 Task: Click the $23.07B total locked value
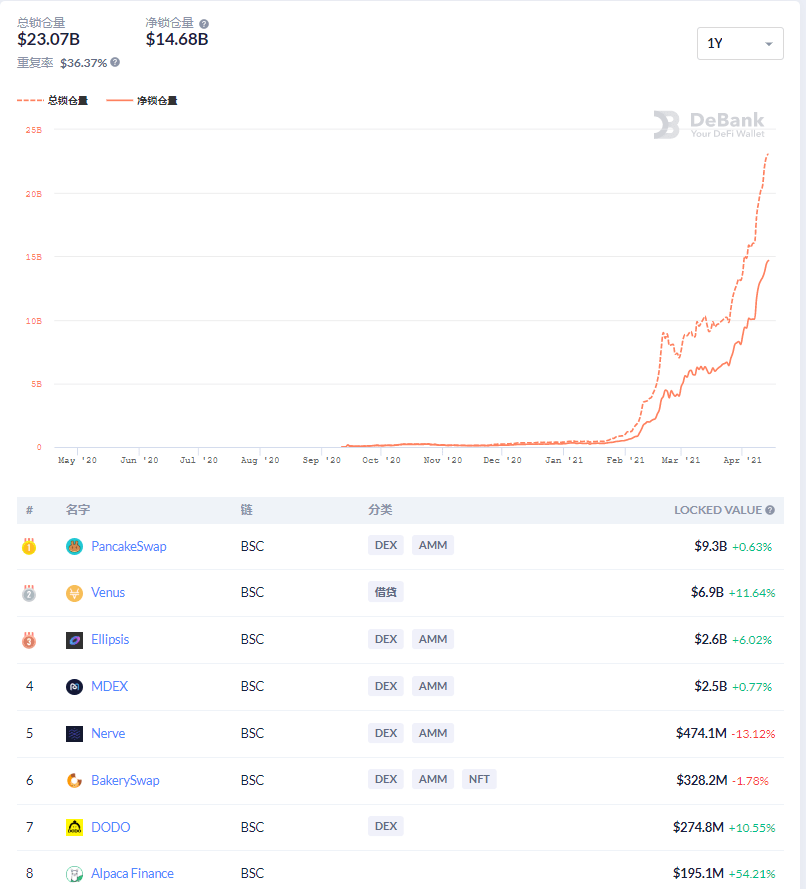coord(48,39)
